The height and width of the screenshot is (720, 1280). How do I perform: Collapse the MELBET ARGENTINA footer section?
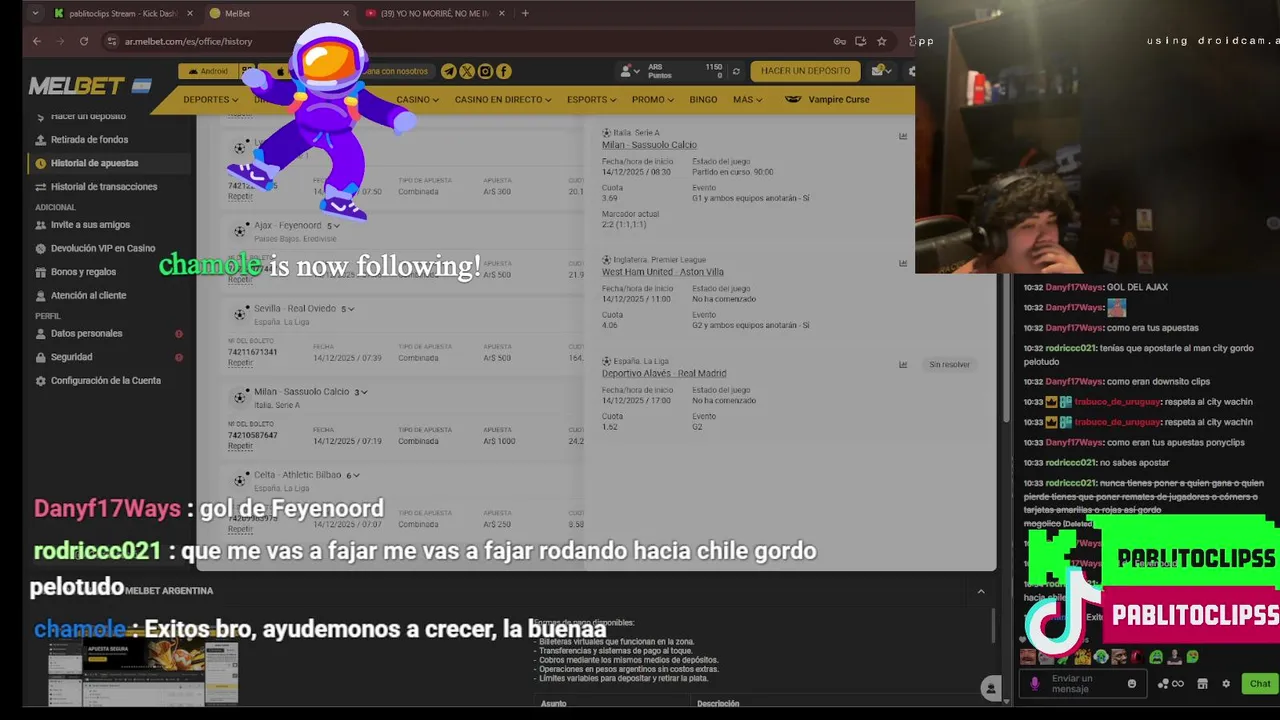[980, 591]
